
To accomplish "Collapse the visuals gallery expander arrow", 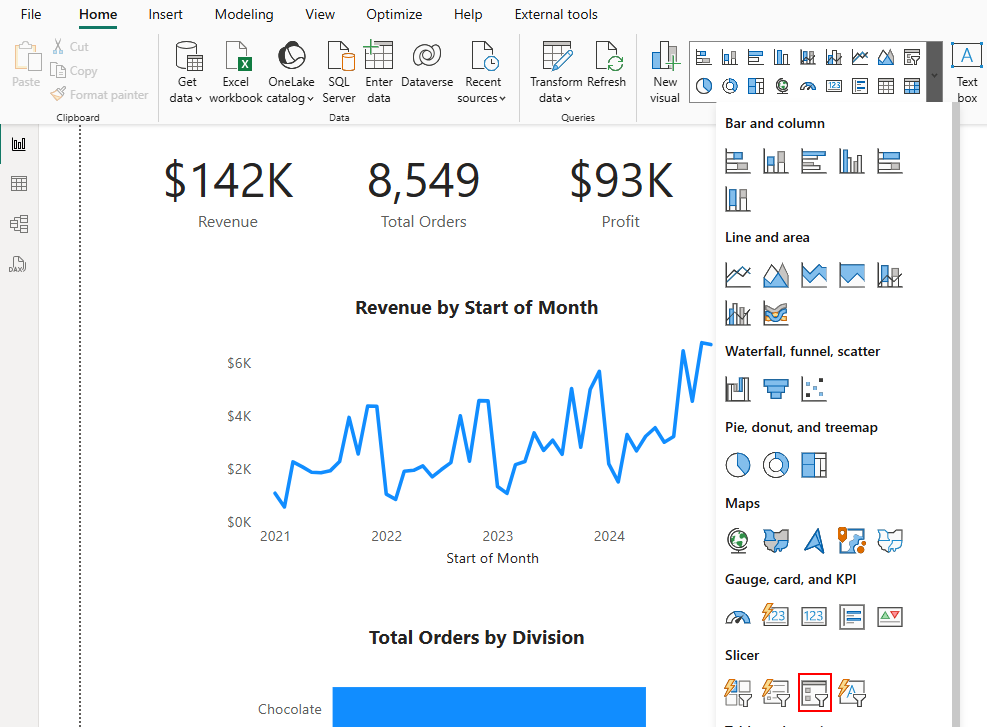I will [935, 75].
